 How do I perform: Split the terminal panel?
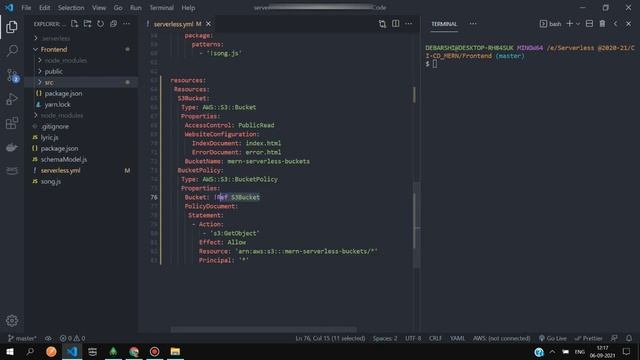pyautogui.click(x=589, y=24)
